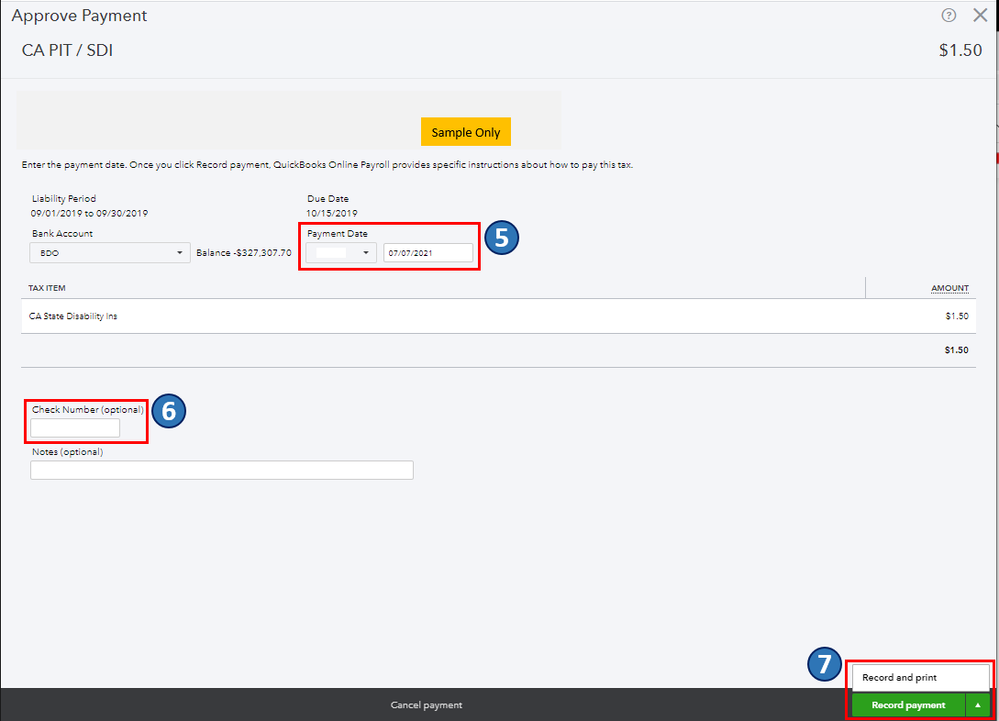
Task: Click Cancel payment link
Action: 426,705
